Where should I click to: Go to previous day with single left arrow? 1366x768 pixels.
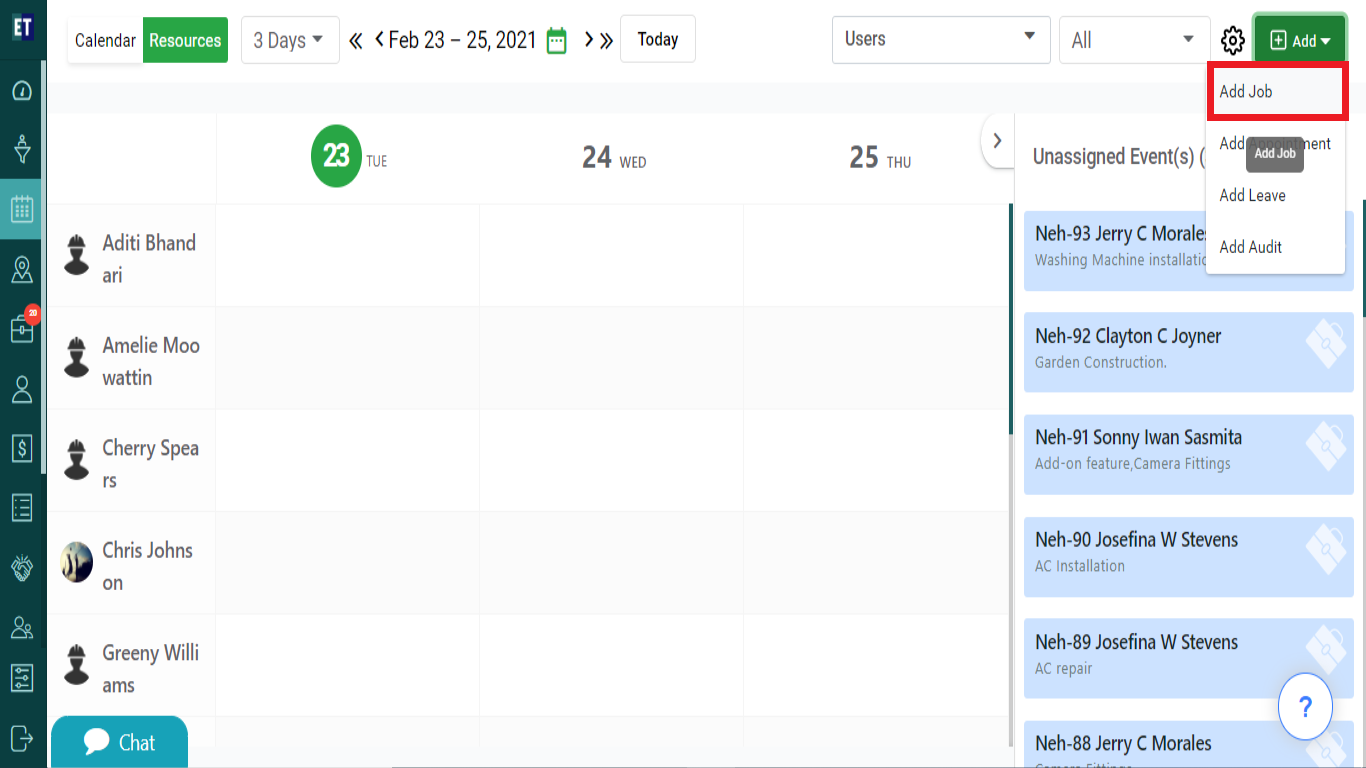[x=379, y=40]
